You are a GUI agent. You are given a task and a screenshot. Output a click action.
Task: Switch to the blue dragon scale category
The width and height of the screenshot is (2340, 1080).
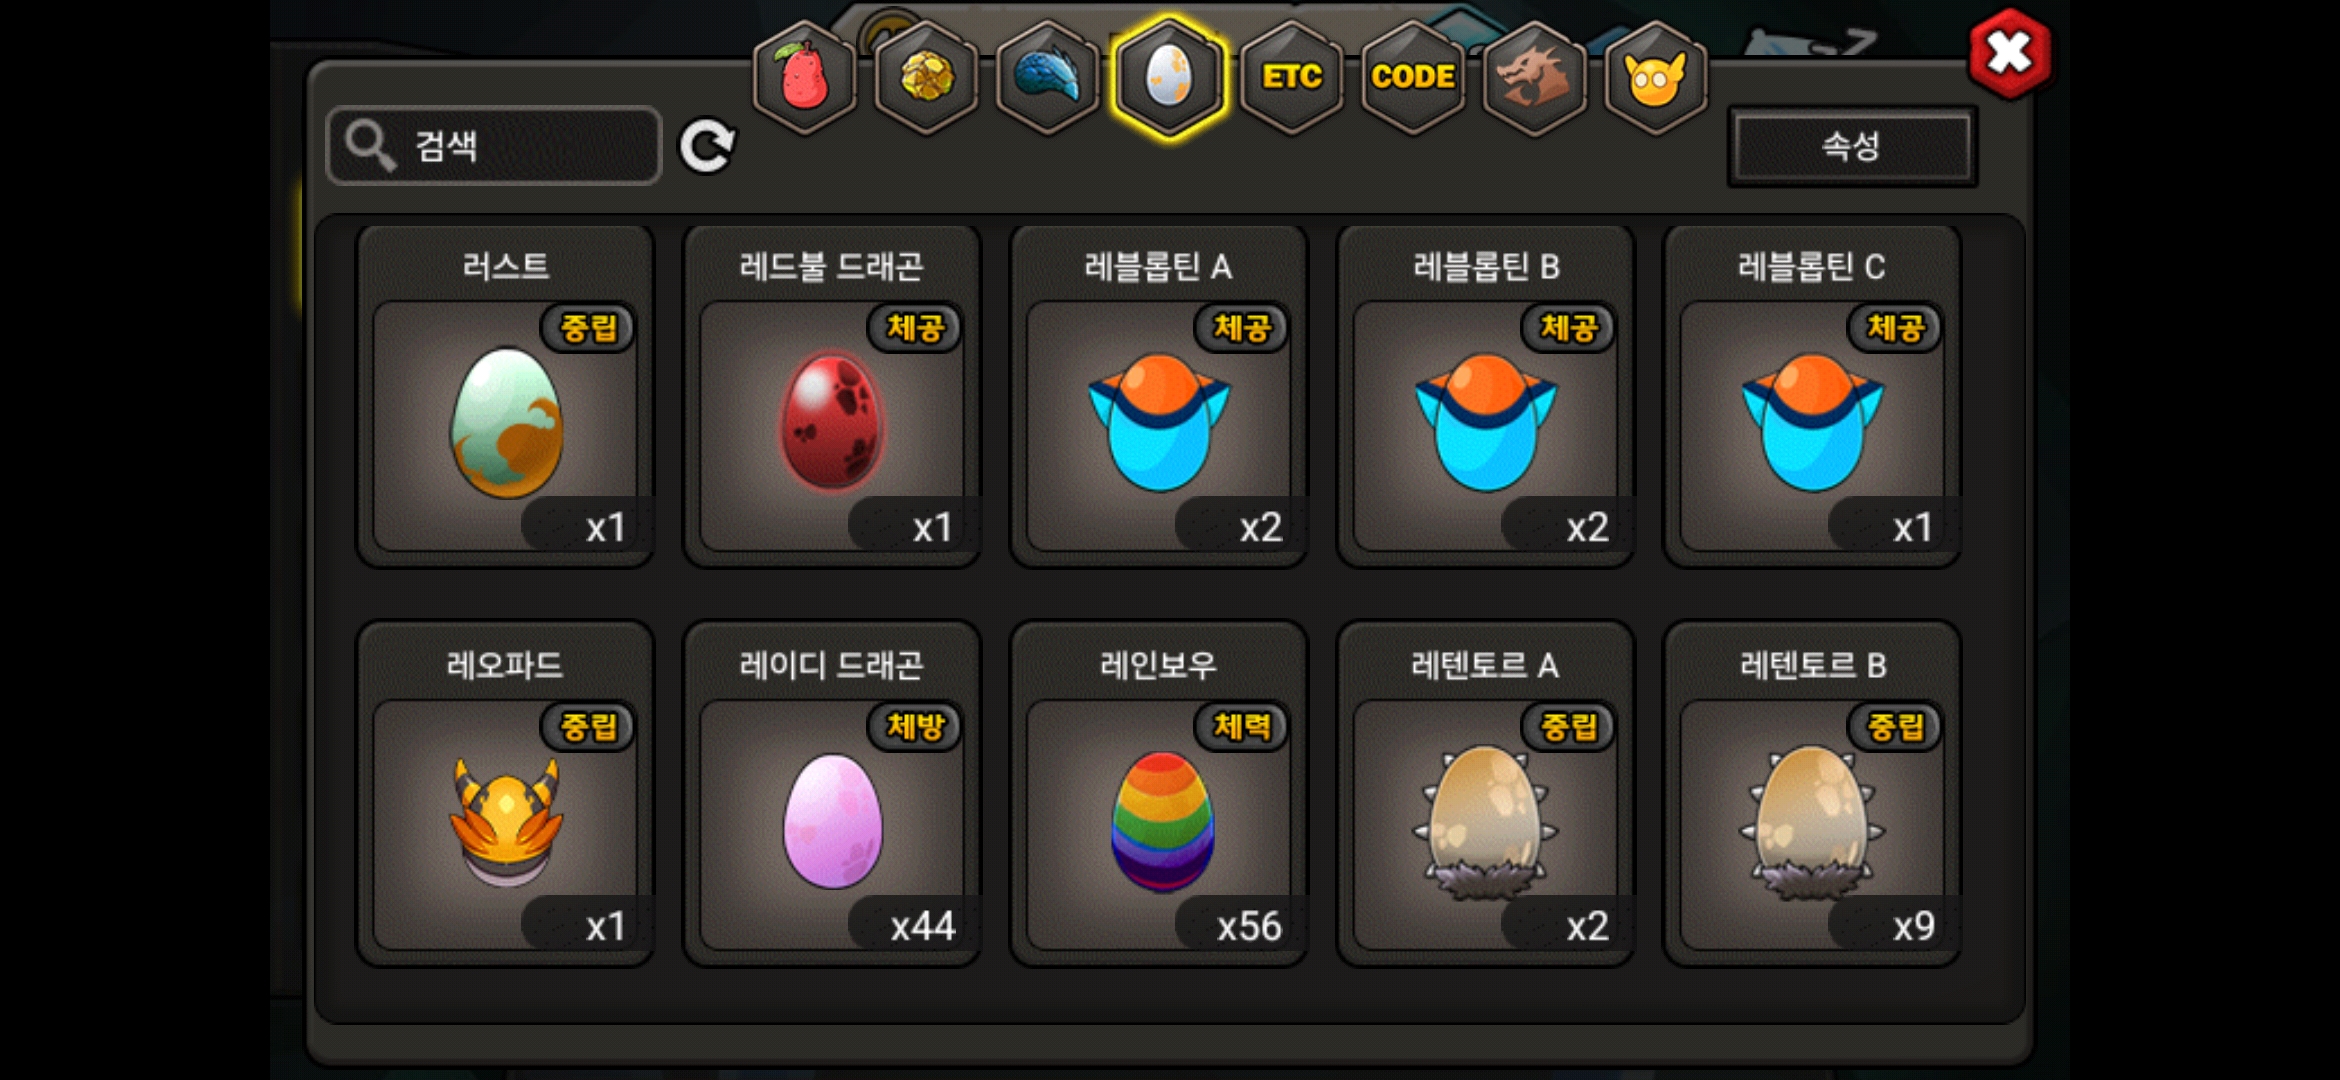point(1048,77)
